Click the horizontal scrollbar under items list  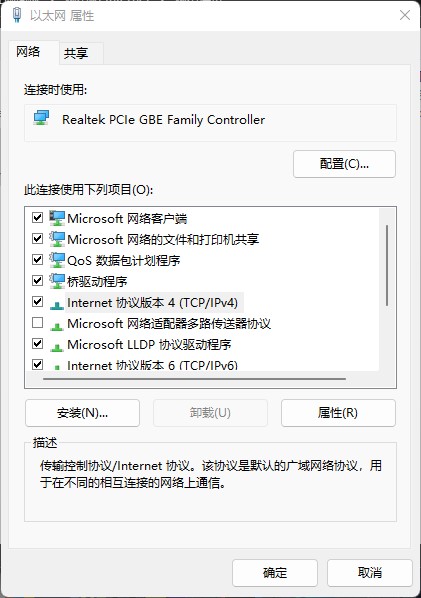pos(194,379)
